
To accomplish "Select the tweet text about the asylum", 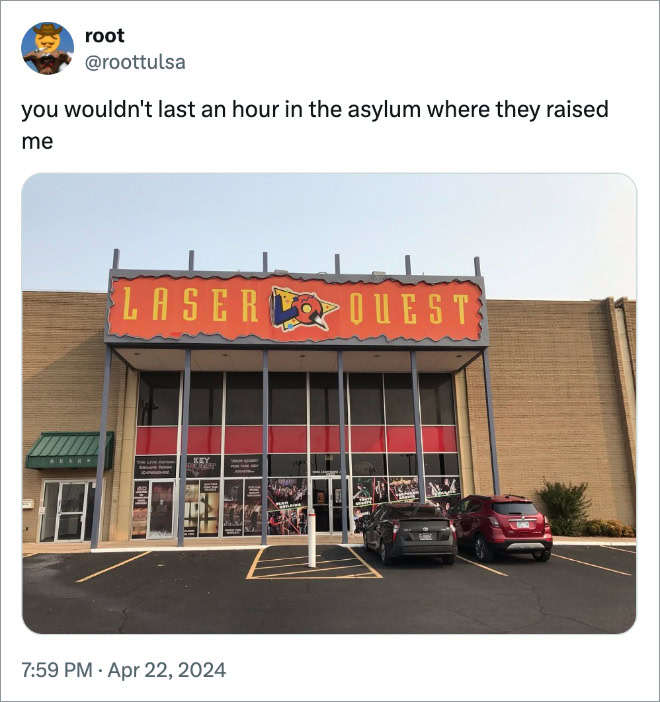I will point(315,125).
